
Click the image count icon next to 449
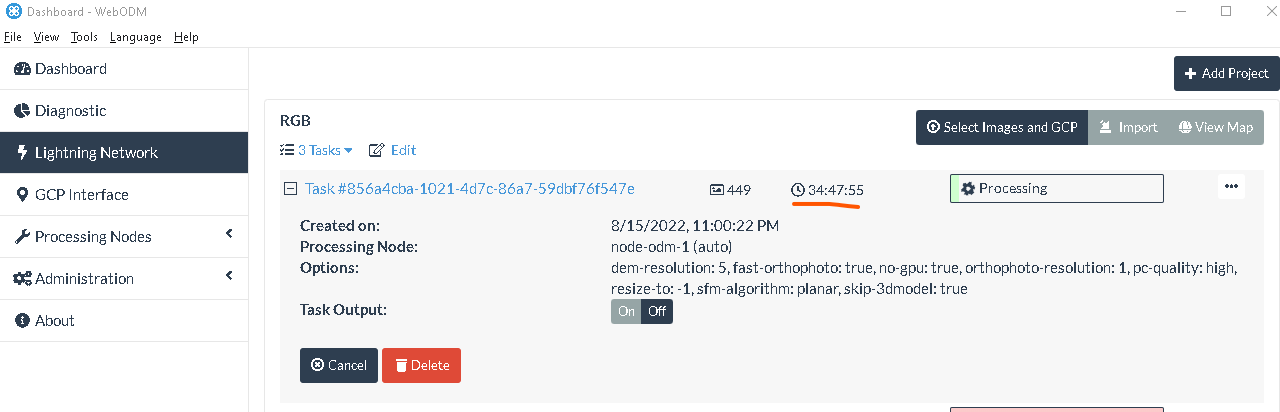[716, 189]
